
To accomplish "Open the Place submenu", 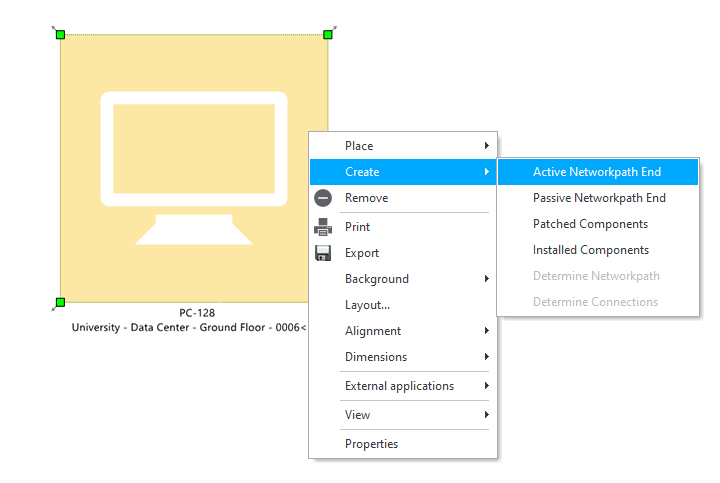I will tap(403, 146).
